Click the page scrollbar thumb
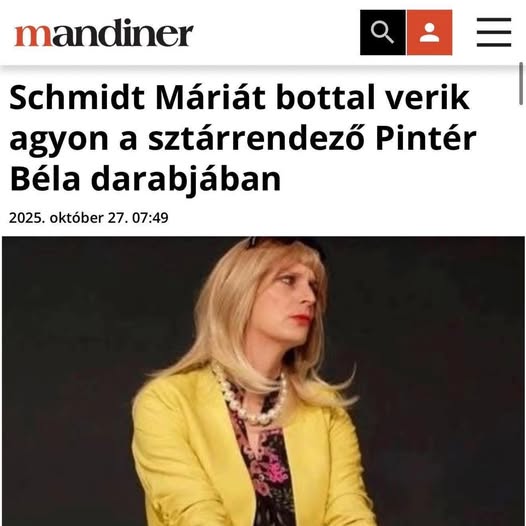 tap(521, 84)
